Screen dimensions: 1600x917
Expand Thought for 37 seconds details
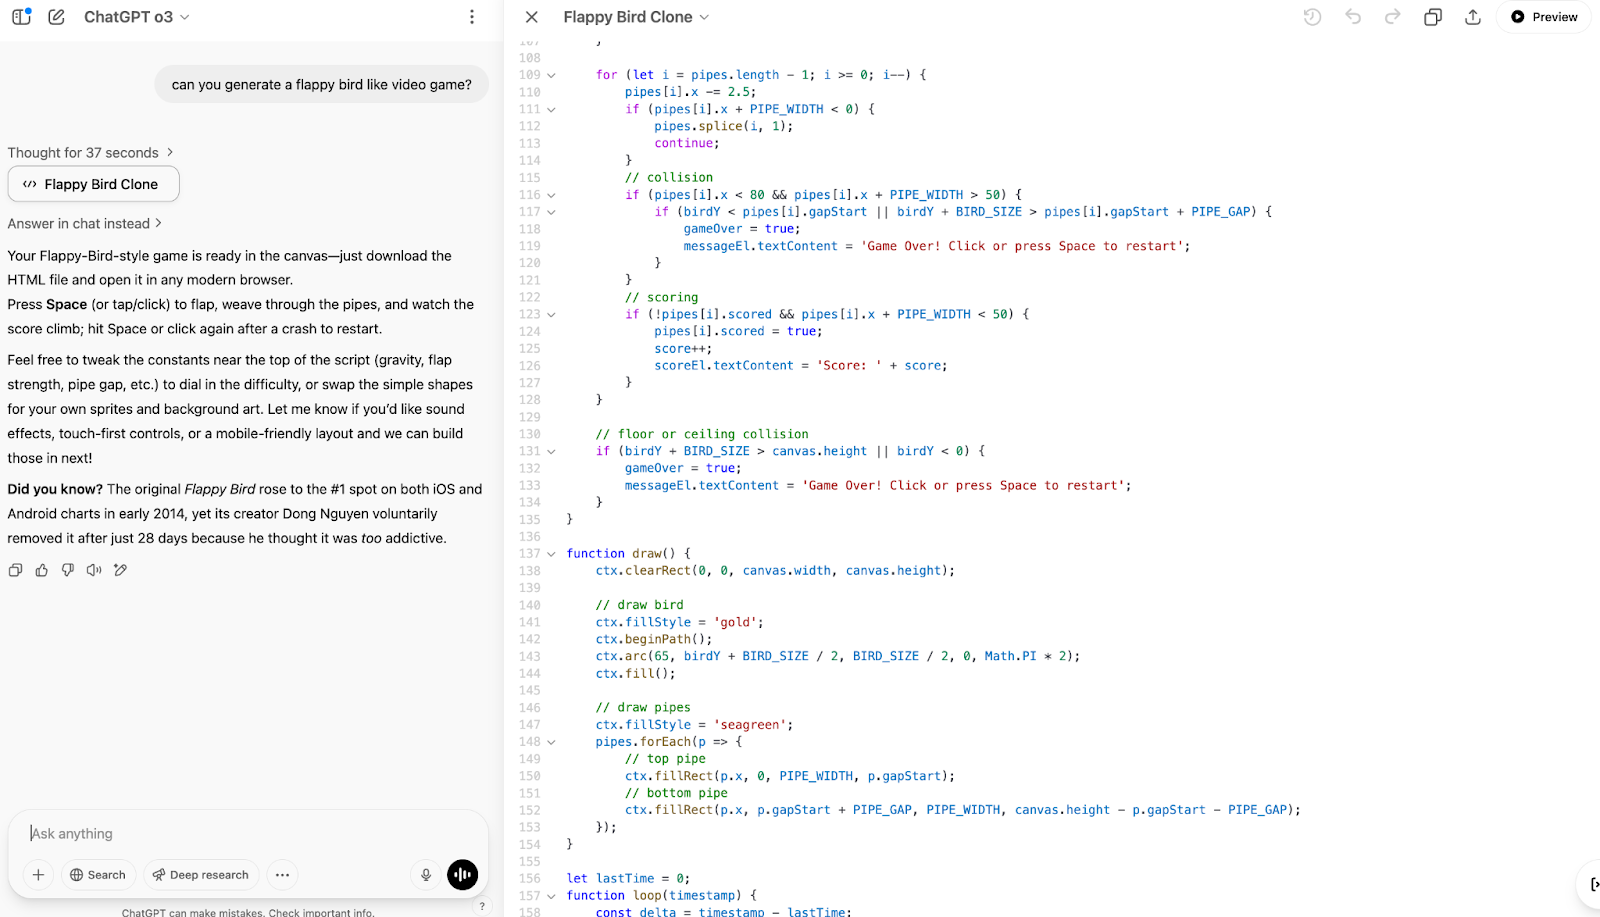point(91,153)
